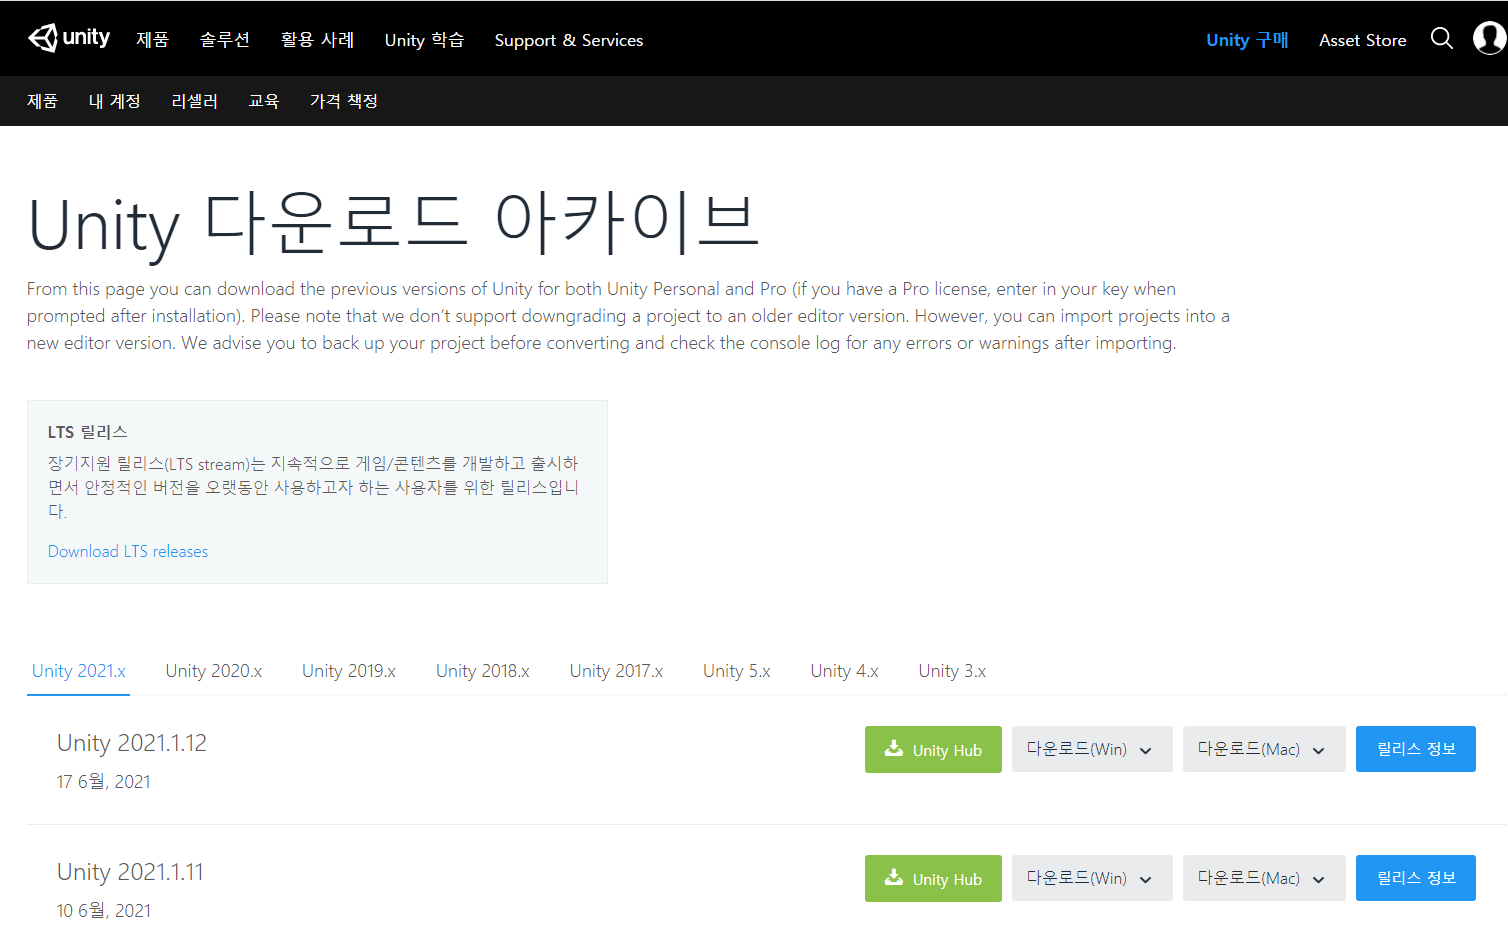Select 가격 책정 in the sub navigation

click(x=344, y=101)
